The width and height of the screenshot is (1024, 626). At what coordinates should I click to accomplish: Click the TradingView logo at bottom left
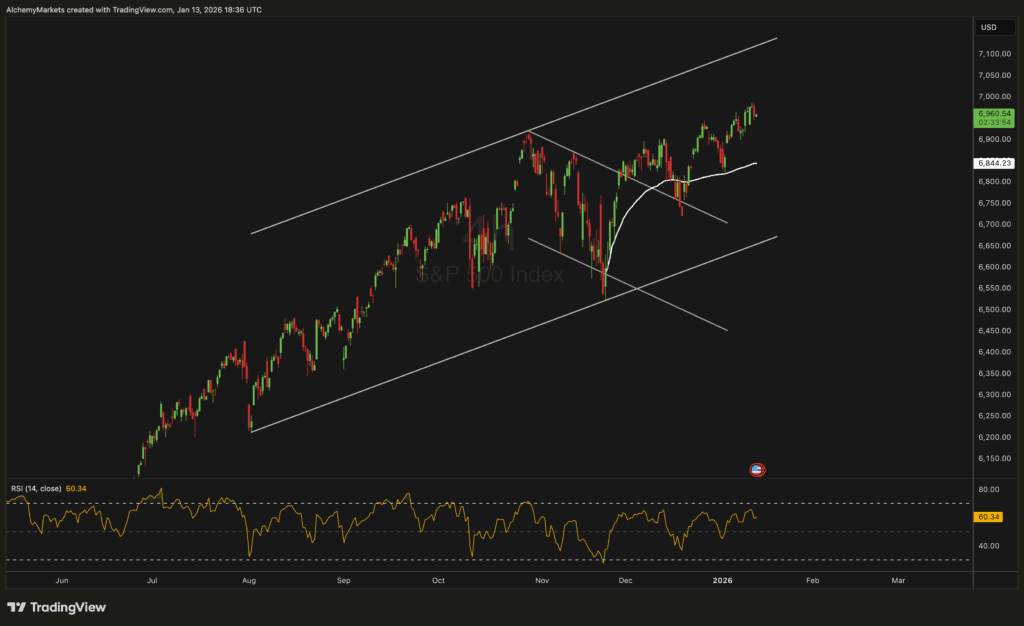click(56, 607)
